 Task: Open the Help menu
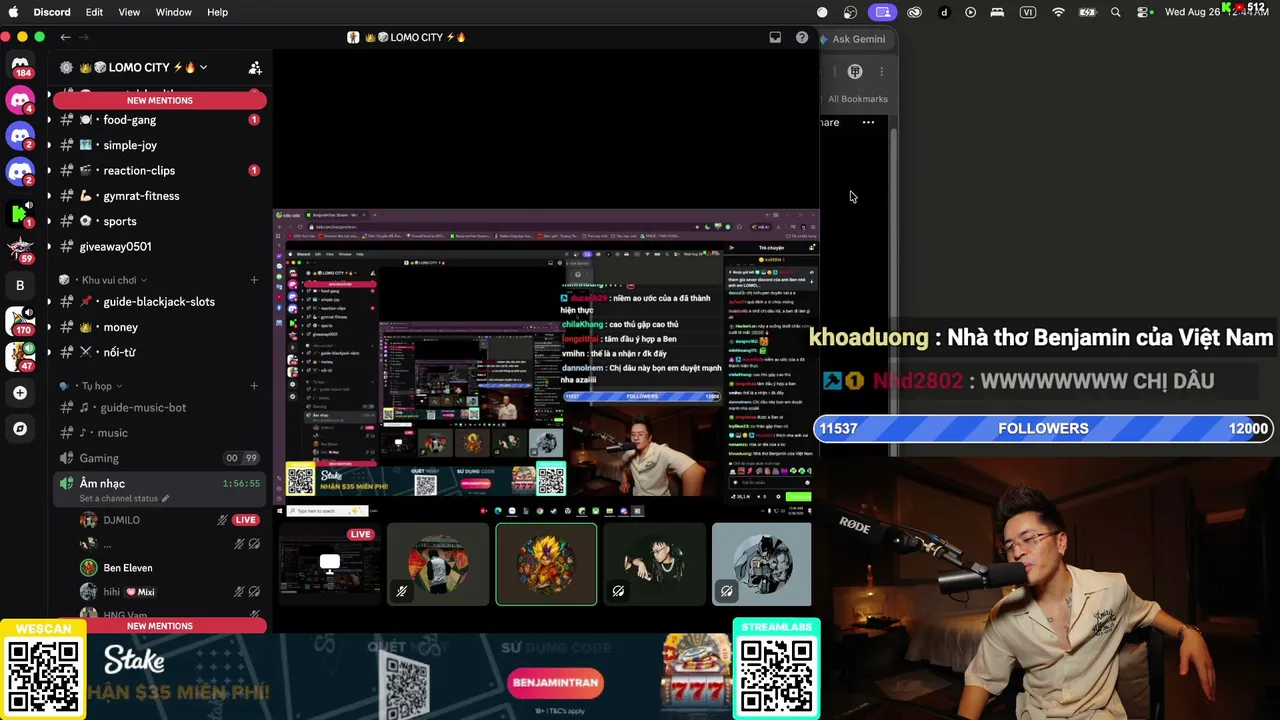pyautogui.click(x=217, y=12)
